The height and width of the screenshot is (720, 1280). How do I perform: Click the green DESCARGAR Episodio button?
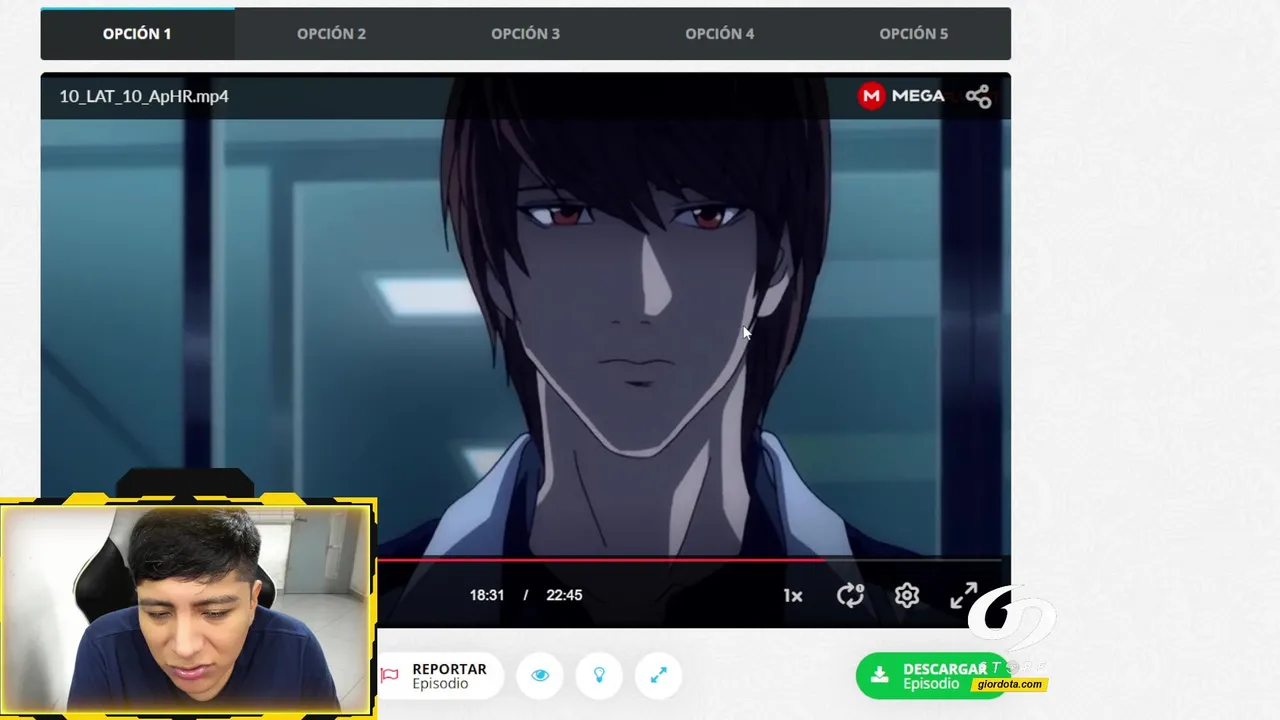pyautogui.click(x=932, y=676)
